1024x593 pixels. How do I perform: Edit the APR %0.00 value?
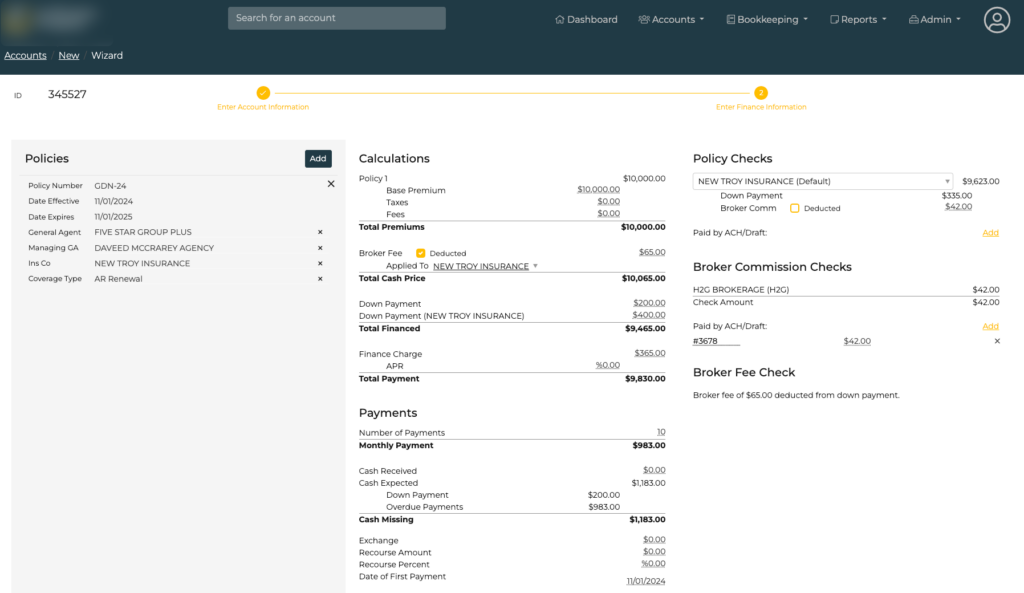coord(607,365)
